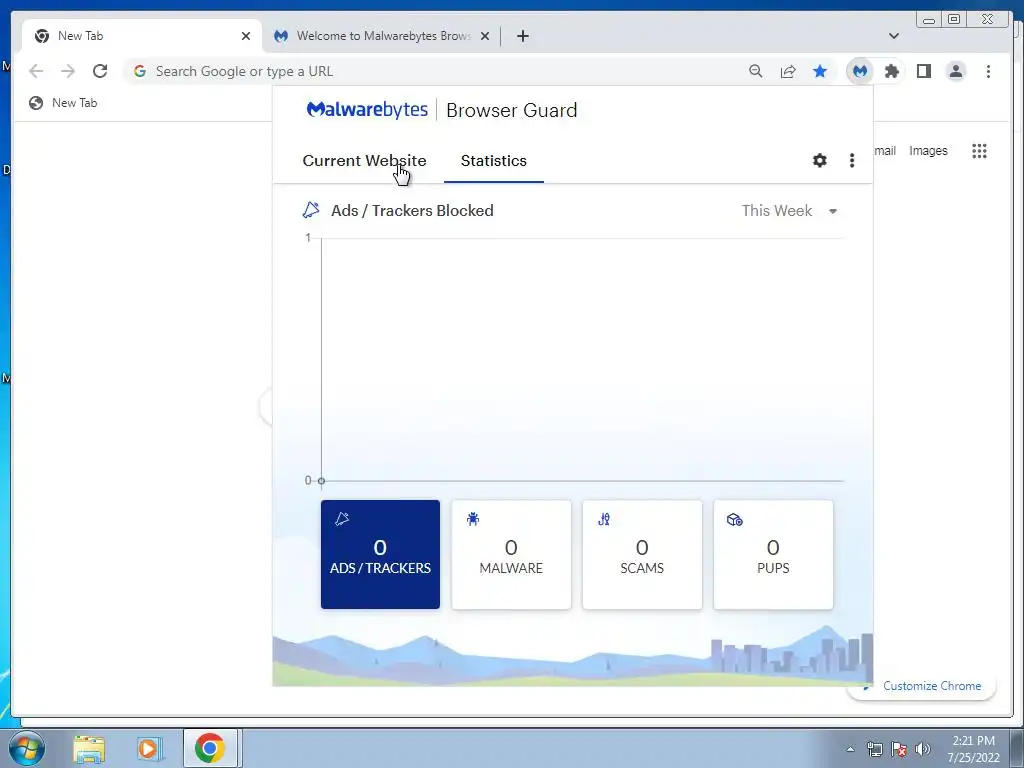Click the Malwarebytes extension toolbar icon
The width and height of the screenshot is (1024, 768).
(x=860, y=71)
